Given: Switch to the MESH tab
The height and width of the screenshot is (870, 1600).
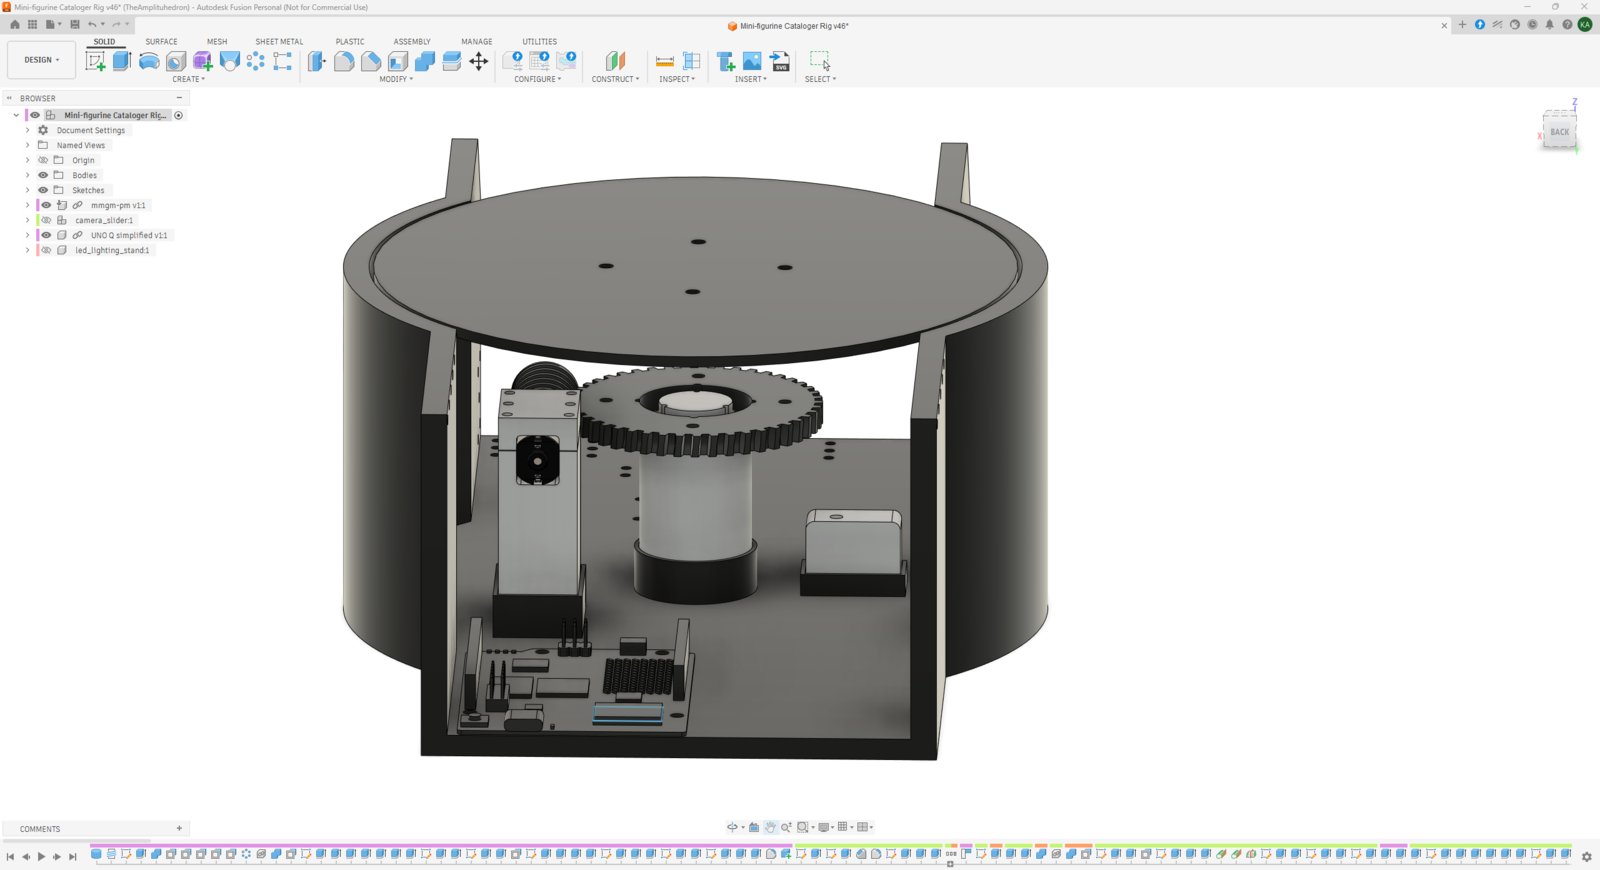Looking at the screenshot, I should (x=217, y=42).
